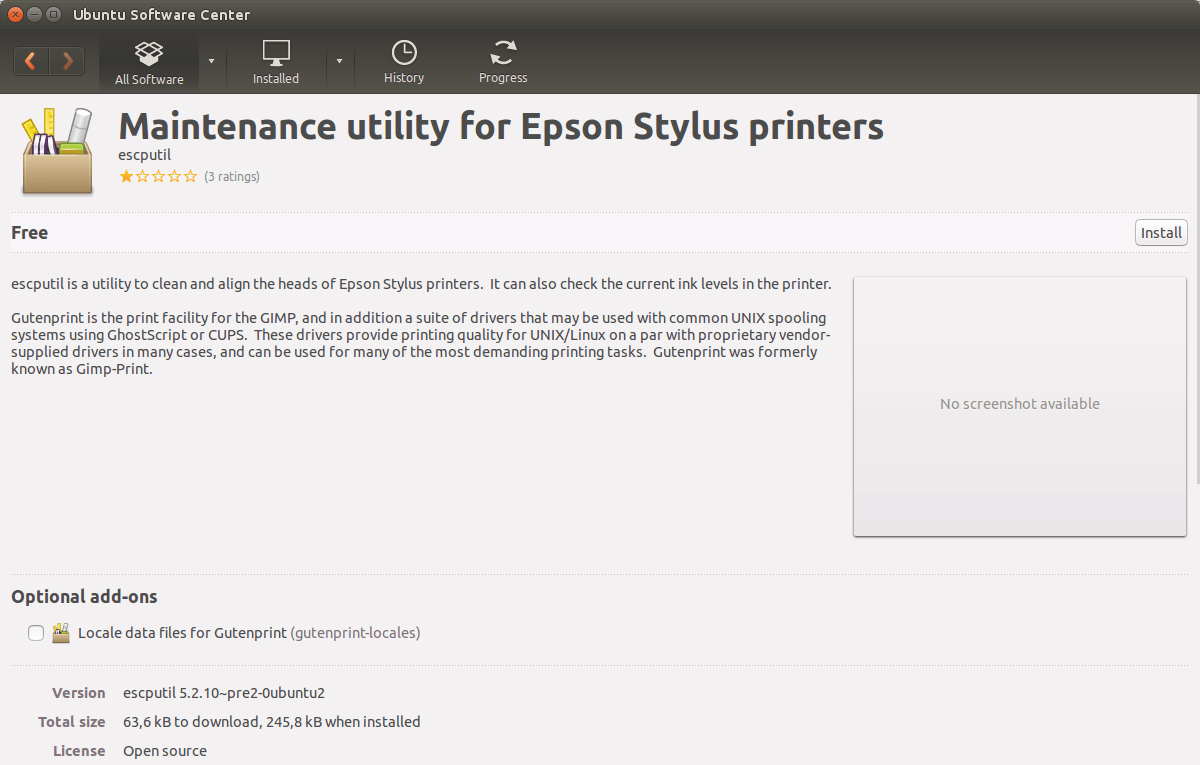This screenshot has width=1200, height=765.
Task: Click the forward navigation arrow
Action: tap(67, 61)
